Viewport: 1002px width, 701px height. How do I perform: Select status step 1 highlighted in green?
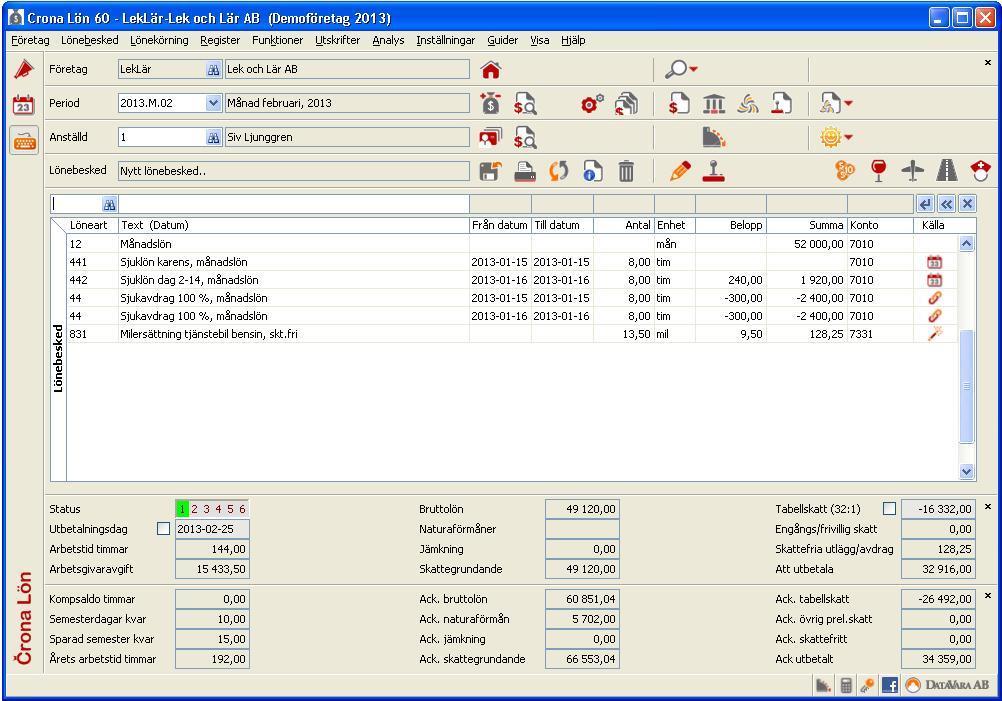(182, 509)
